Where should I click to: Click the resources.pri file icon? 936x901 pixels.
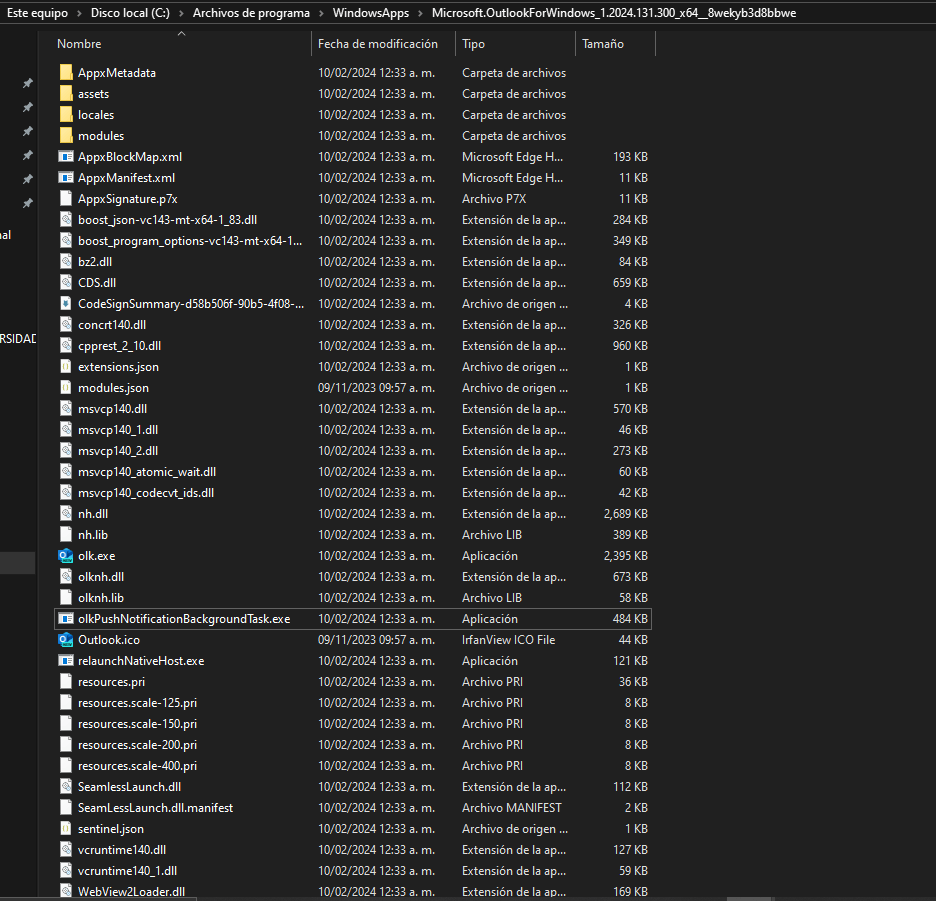[66, 681]
